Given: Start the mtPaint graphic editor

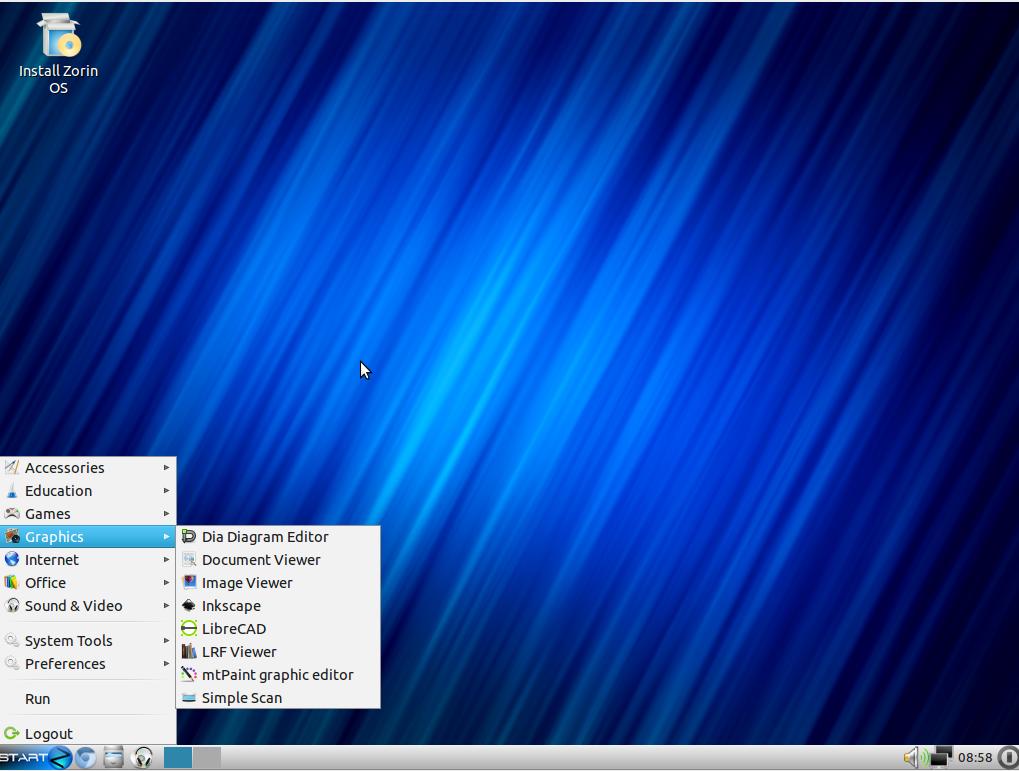Looking at the screenshot, I should click(277, 675).
